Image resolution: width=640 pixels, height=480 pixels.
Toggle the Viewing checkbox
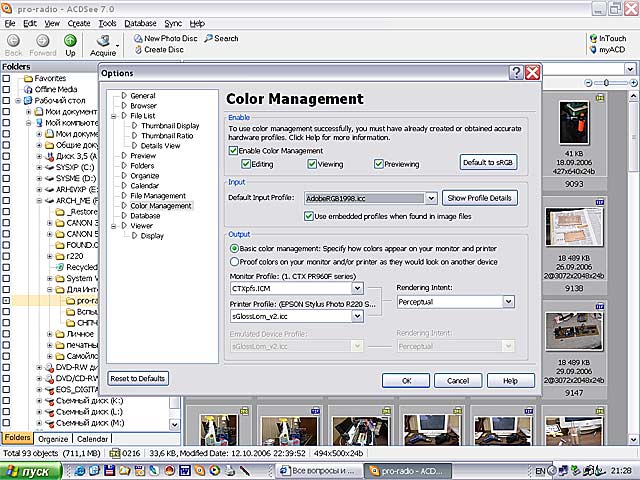pyautogui.click(x=312, y=164)
